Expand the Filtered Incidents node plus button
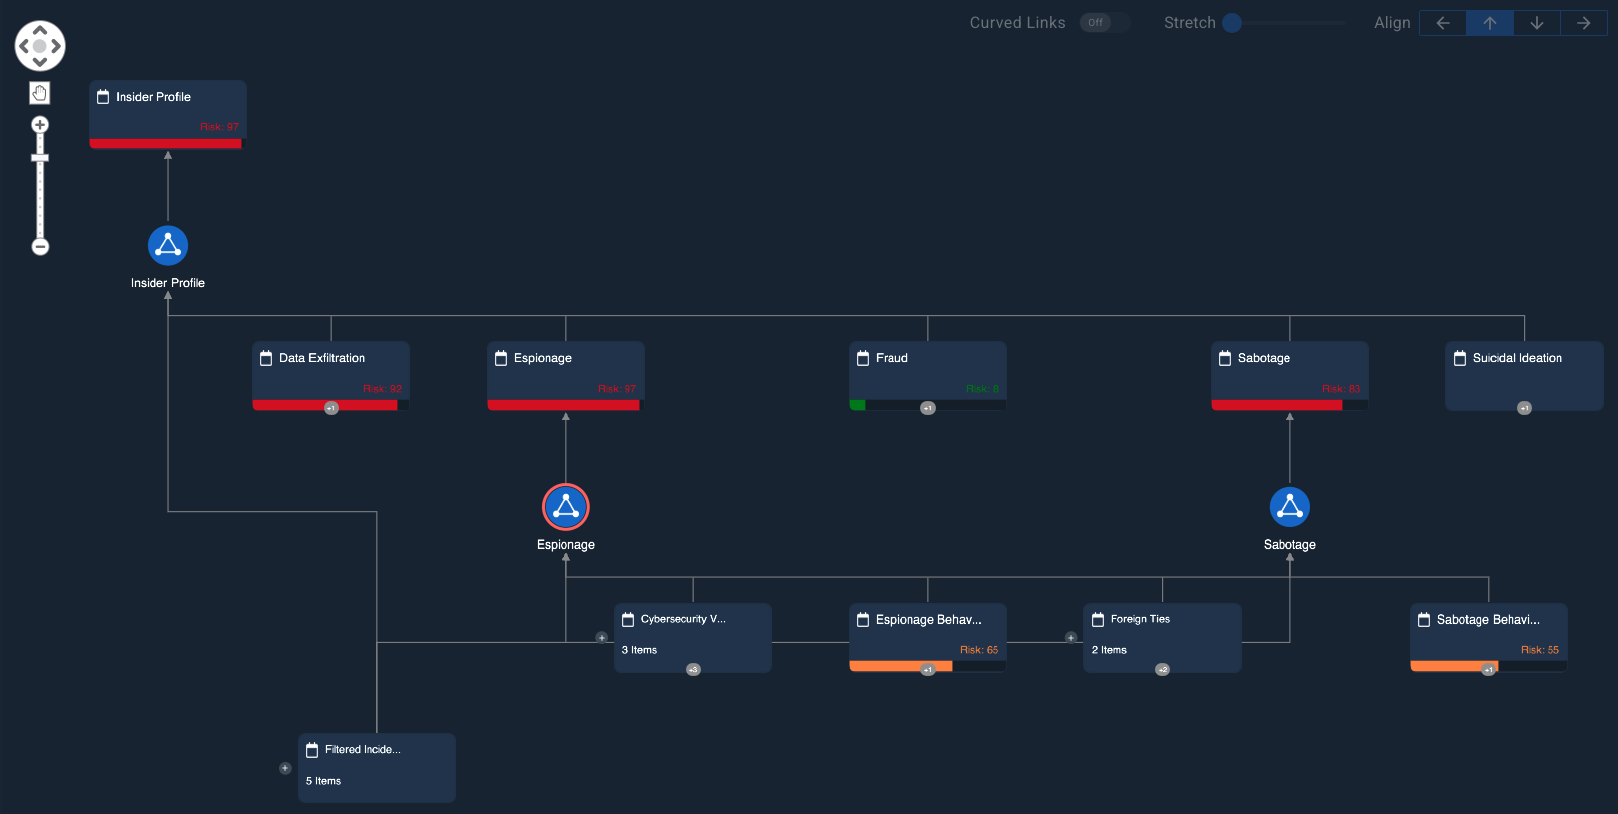 click(x=285, y=768)
